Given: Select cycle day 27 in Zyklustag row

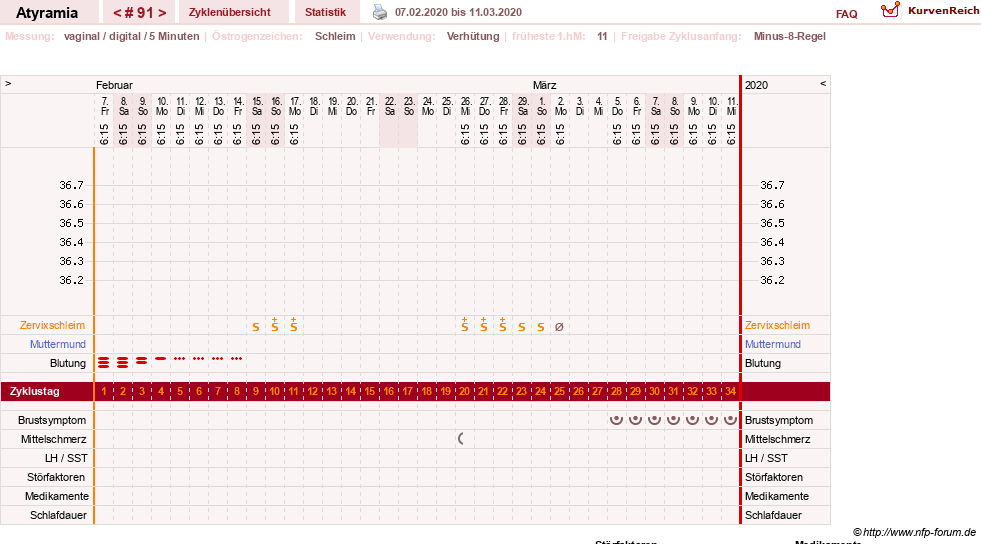Looking at the screenshot, I should point(597,391).
